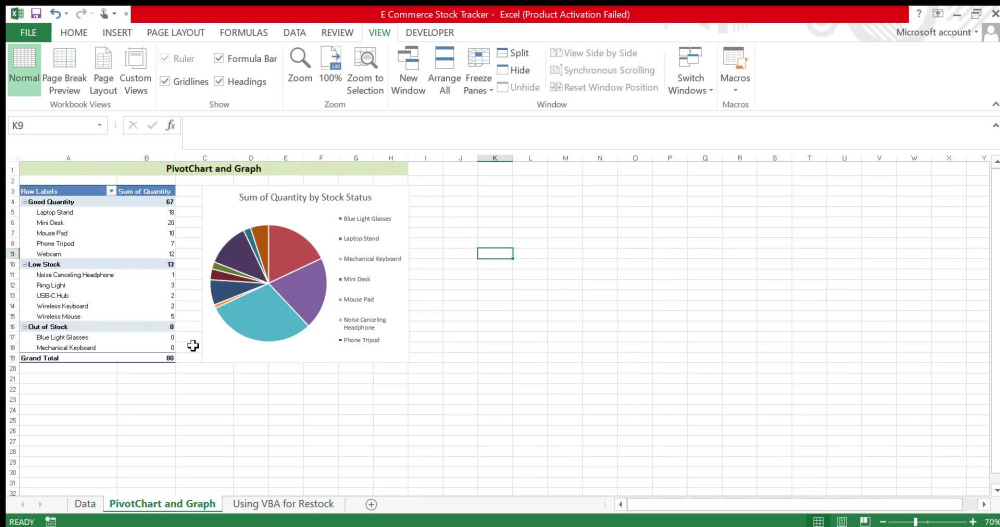Collapse the Low Stock group
The image size is (1000, 527).
coord(25,264)
